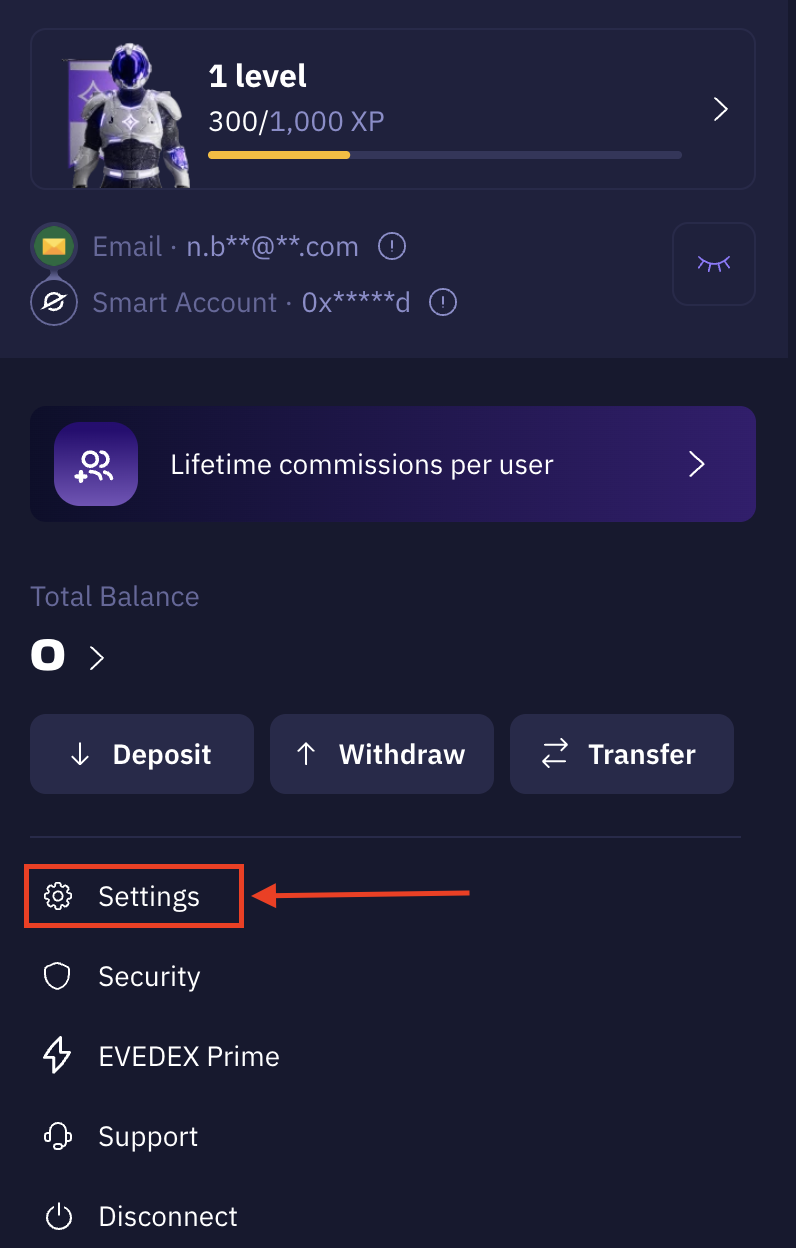The height and width of the screenshot is (1248, 796).
Task: Click the referral people icon
Action: (96, 464)
